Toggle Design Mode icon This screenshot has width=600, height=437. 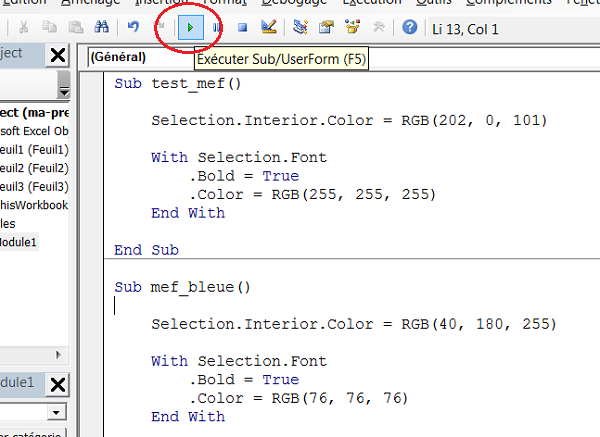269,27
